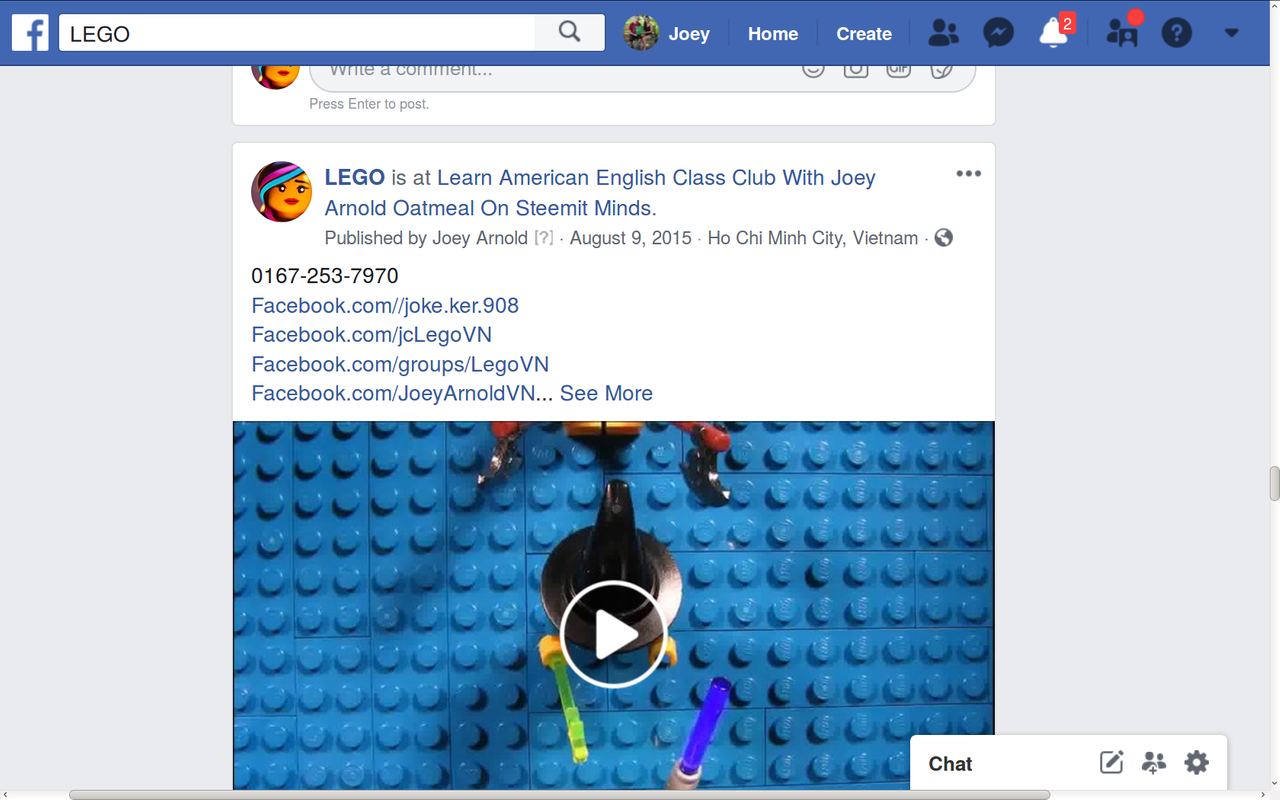Click Create in the top bar
This screenshot has width=1280, height=800.
(x=864, y=33)
